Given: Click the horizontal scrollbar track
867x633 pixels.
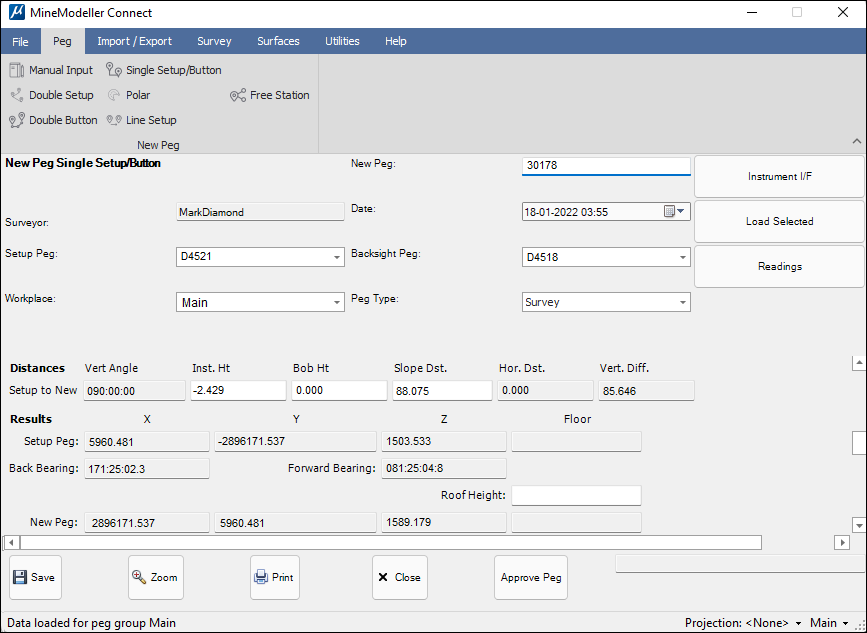Looking at the screenshot, I should click(796, 542).
